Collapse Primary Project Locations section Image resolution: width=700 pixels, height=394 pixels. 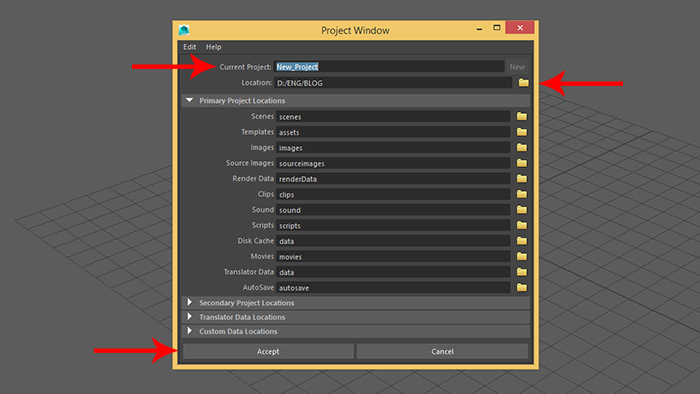(x=189, y=100)
